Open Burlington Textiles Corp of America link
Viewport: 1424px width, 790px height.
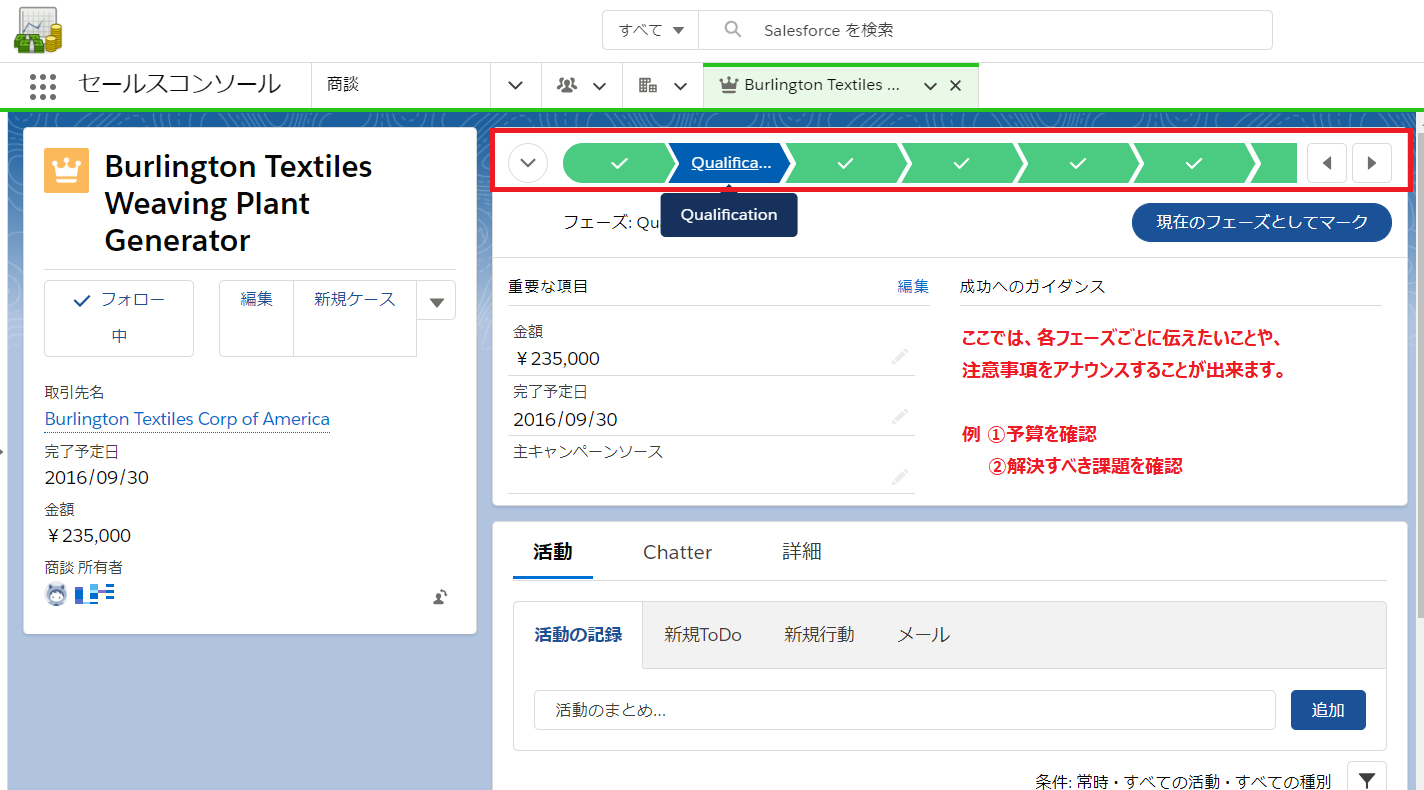point(187,419)
